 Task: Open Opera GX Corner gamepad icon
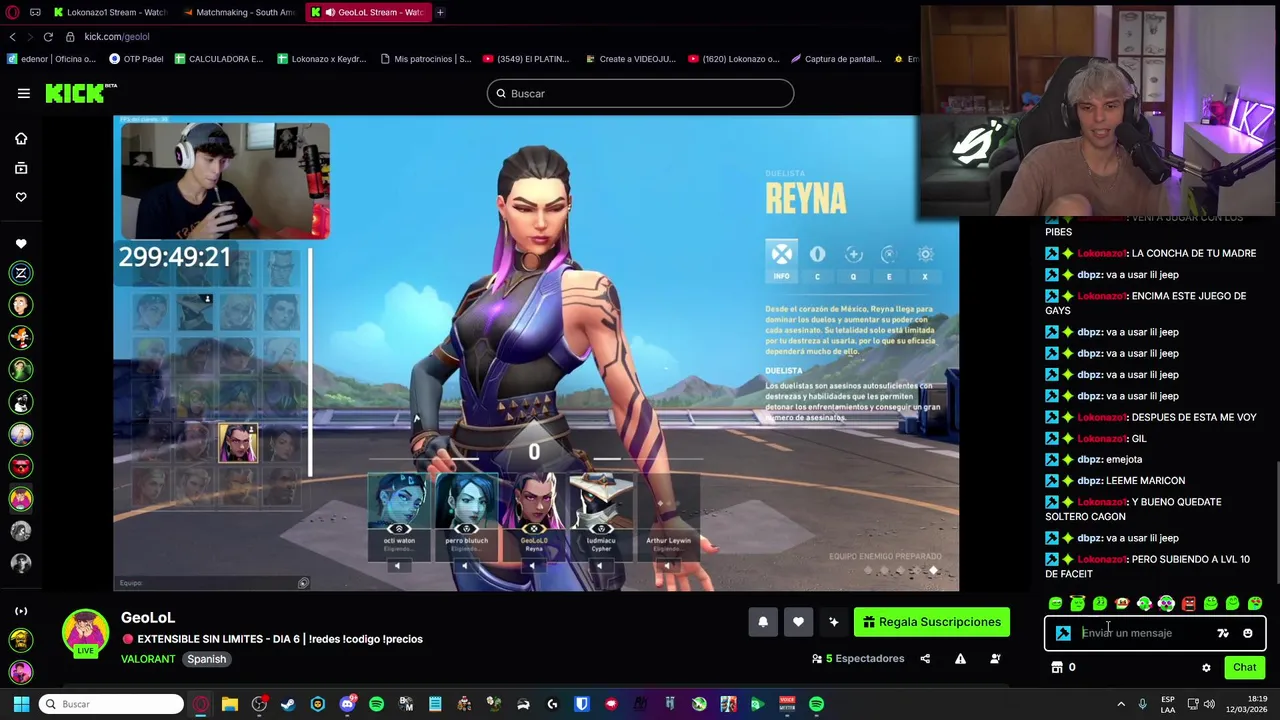click(35, 12)
